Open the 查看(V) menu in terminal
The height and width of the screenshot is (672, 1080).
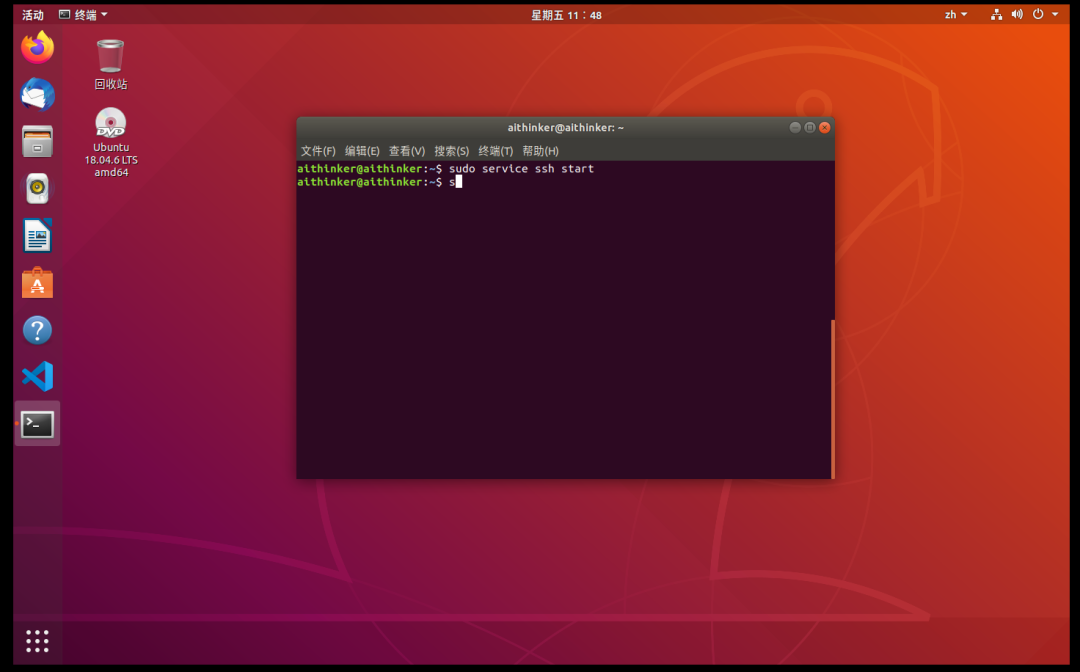pos(407,151)
